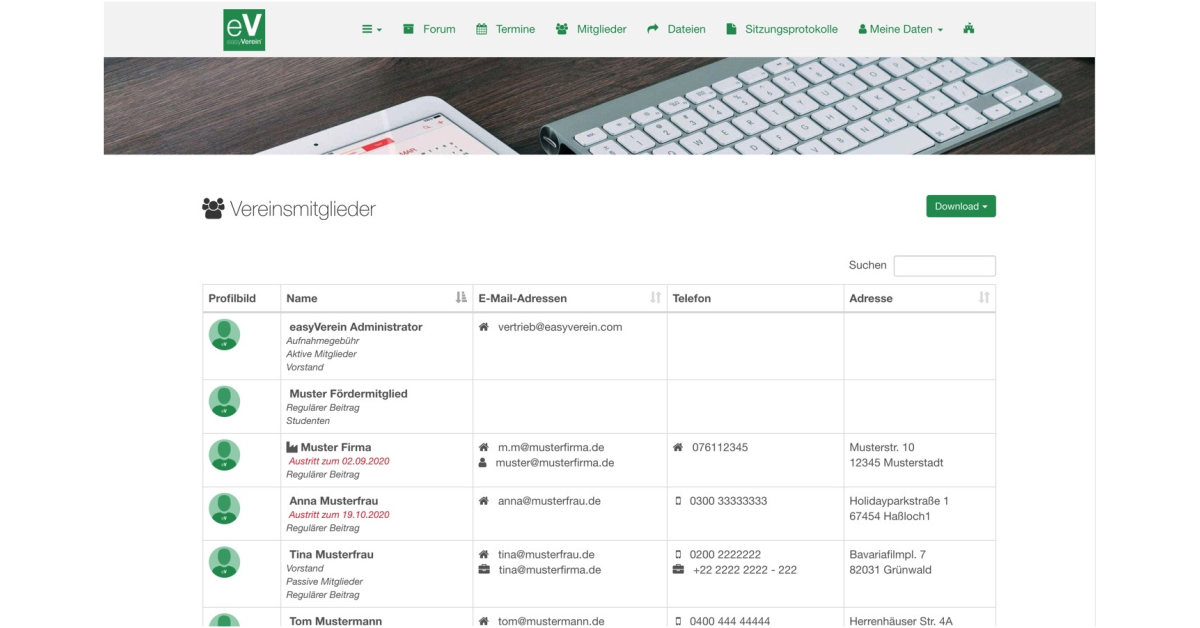Click Tina Musterfrau's profile picture
The width and height of the screenshot is (1200, 628).
tap(224, 562)
